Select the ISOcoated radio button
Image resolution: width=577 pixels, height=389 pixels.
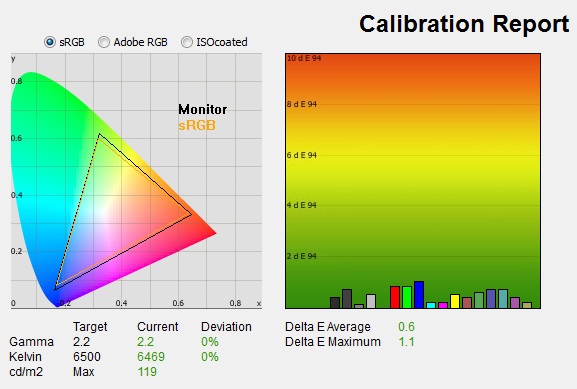[187, 42]
